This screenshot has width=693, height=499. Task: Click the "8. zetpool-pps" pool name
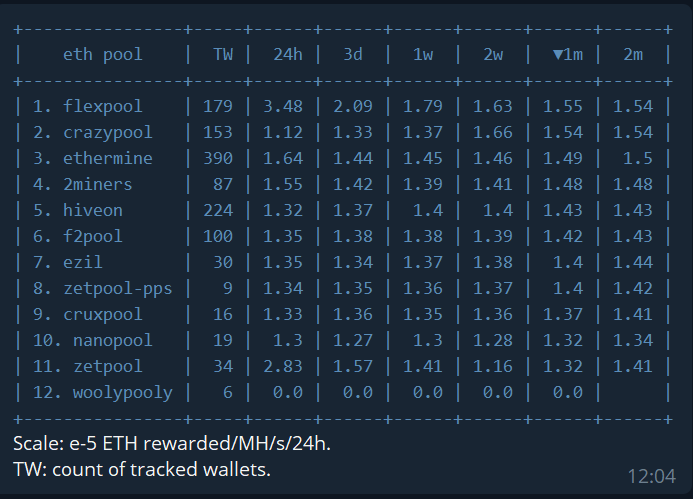[x=103, y=289]
